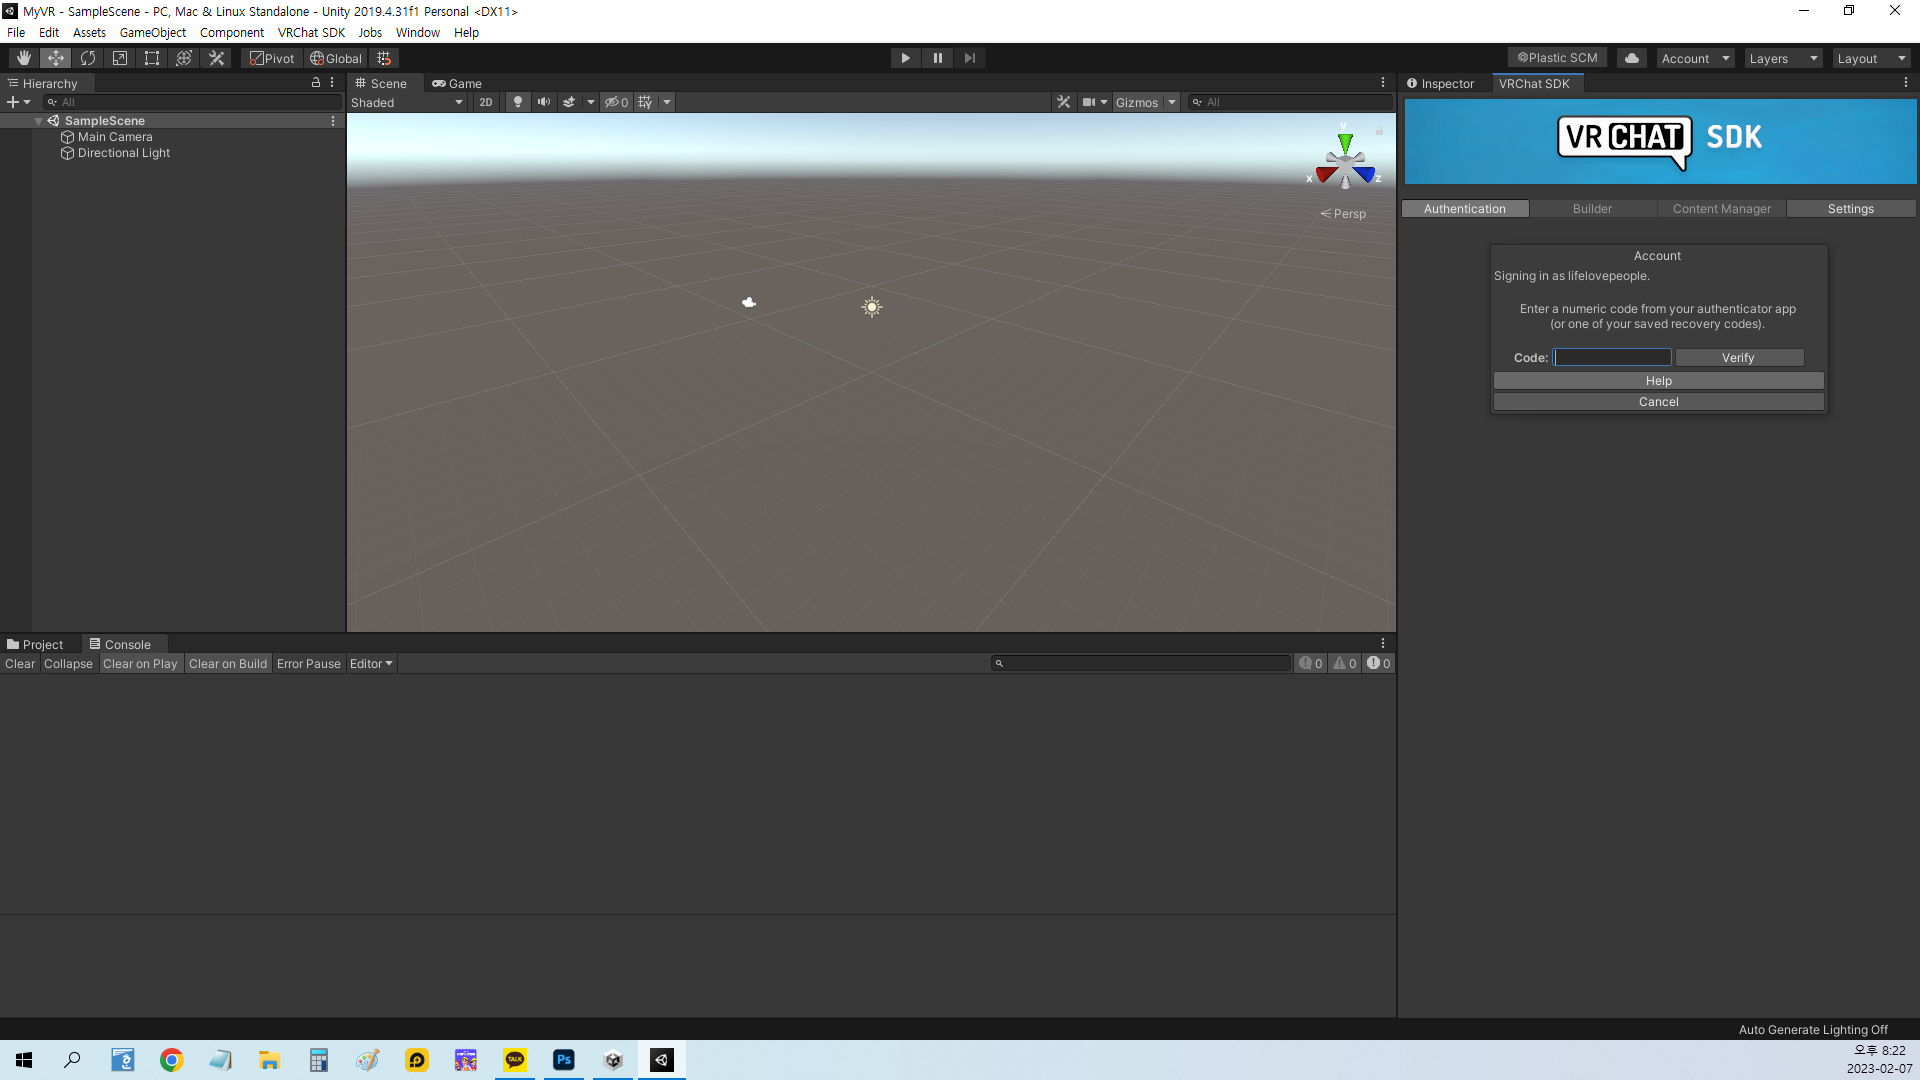Toggle grid snapping in toolbar

[384, 58]
